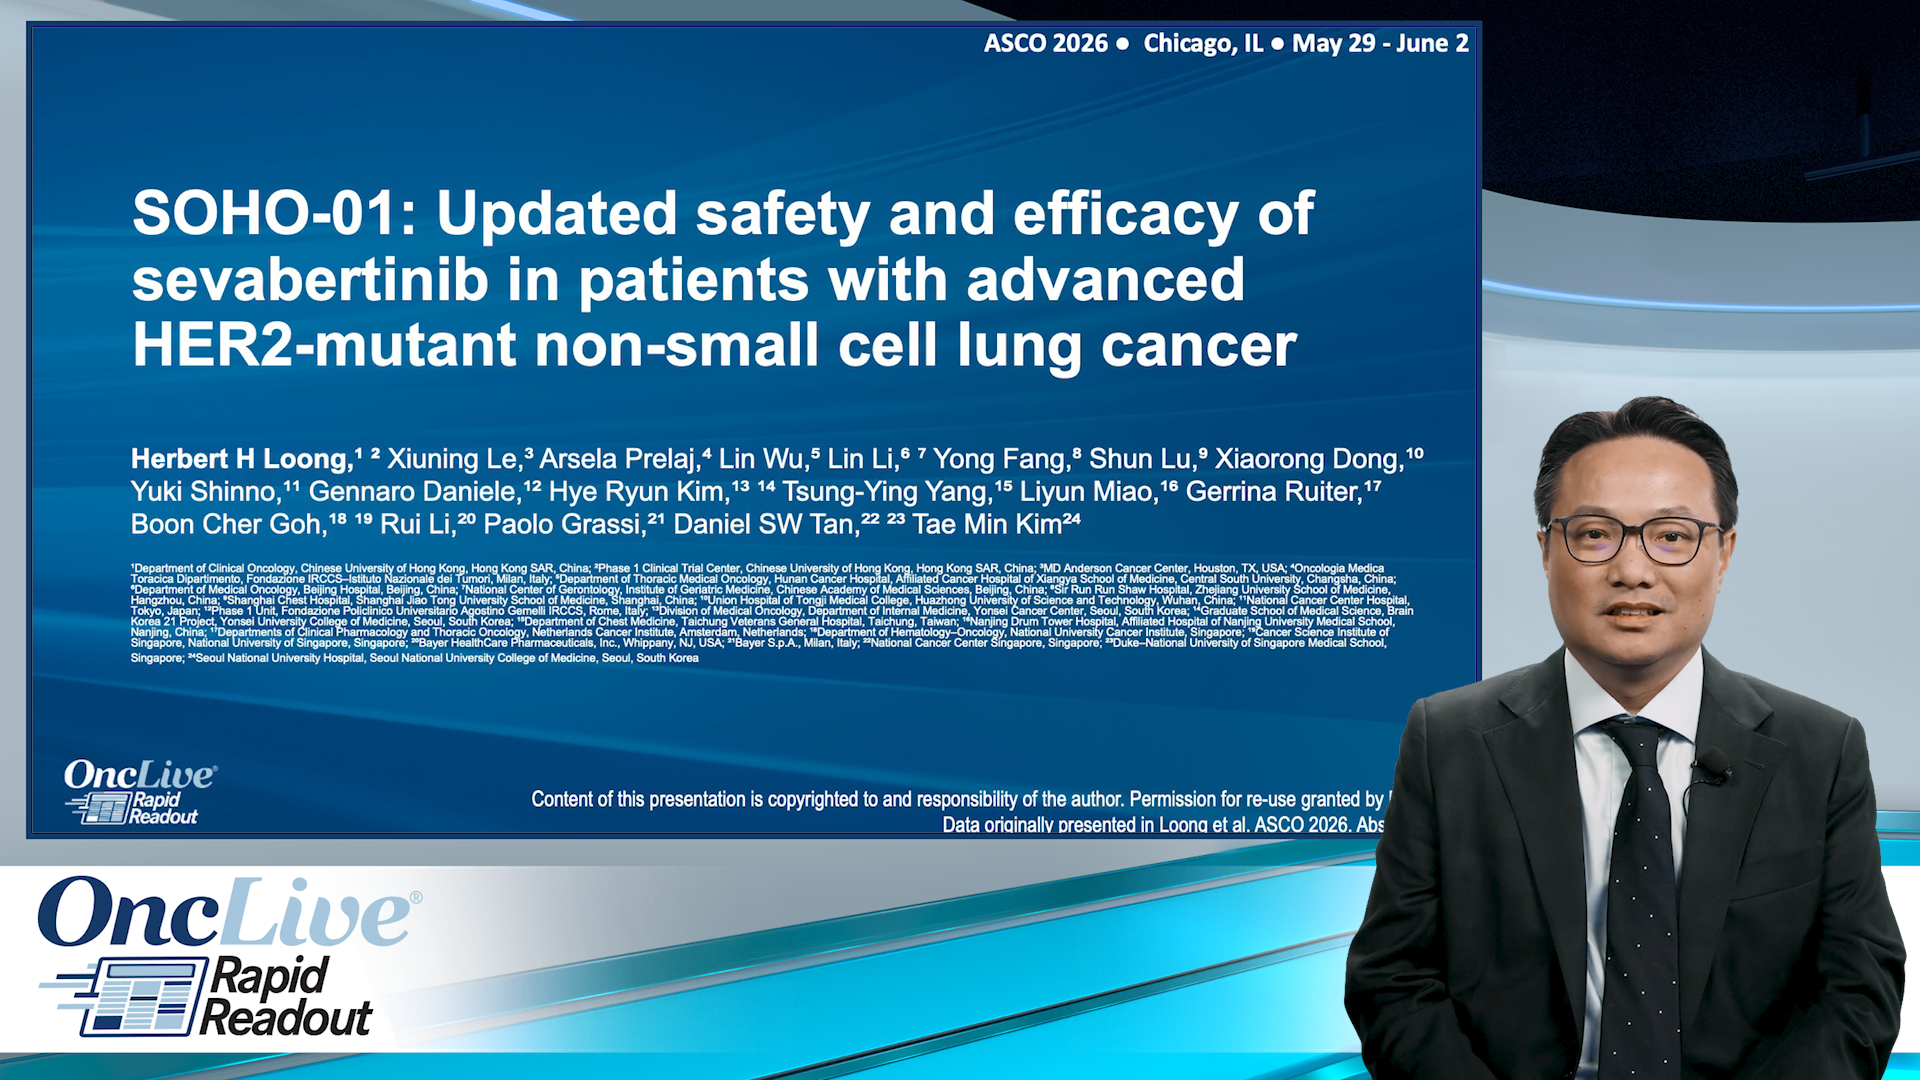Click the author name Boon Cher Goh
The height and width of the screenshot is (1080, 1920).
pos(227,525)
